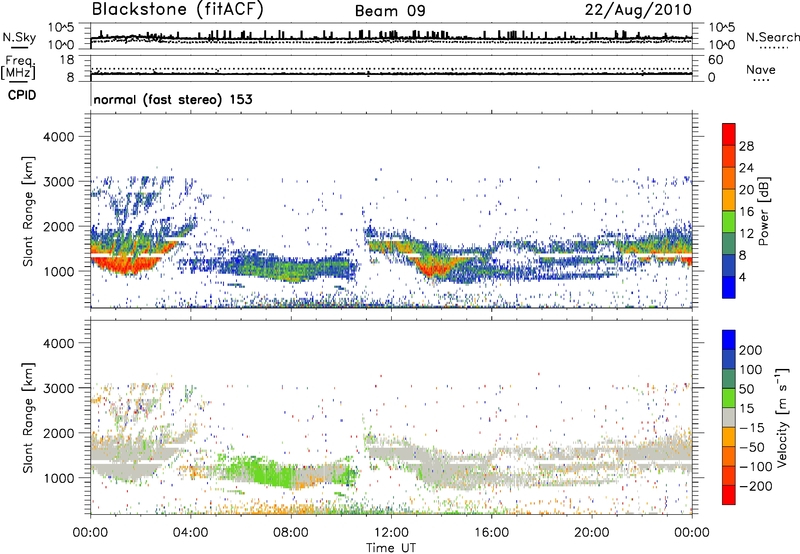Screen dimensions: 800x554
Task: Click the Blackstone (fitACF) title text
Action: tap(178, 10)
